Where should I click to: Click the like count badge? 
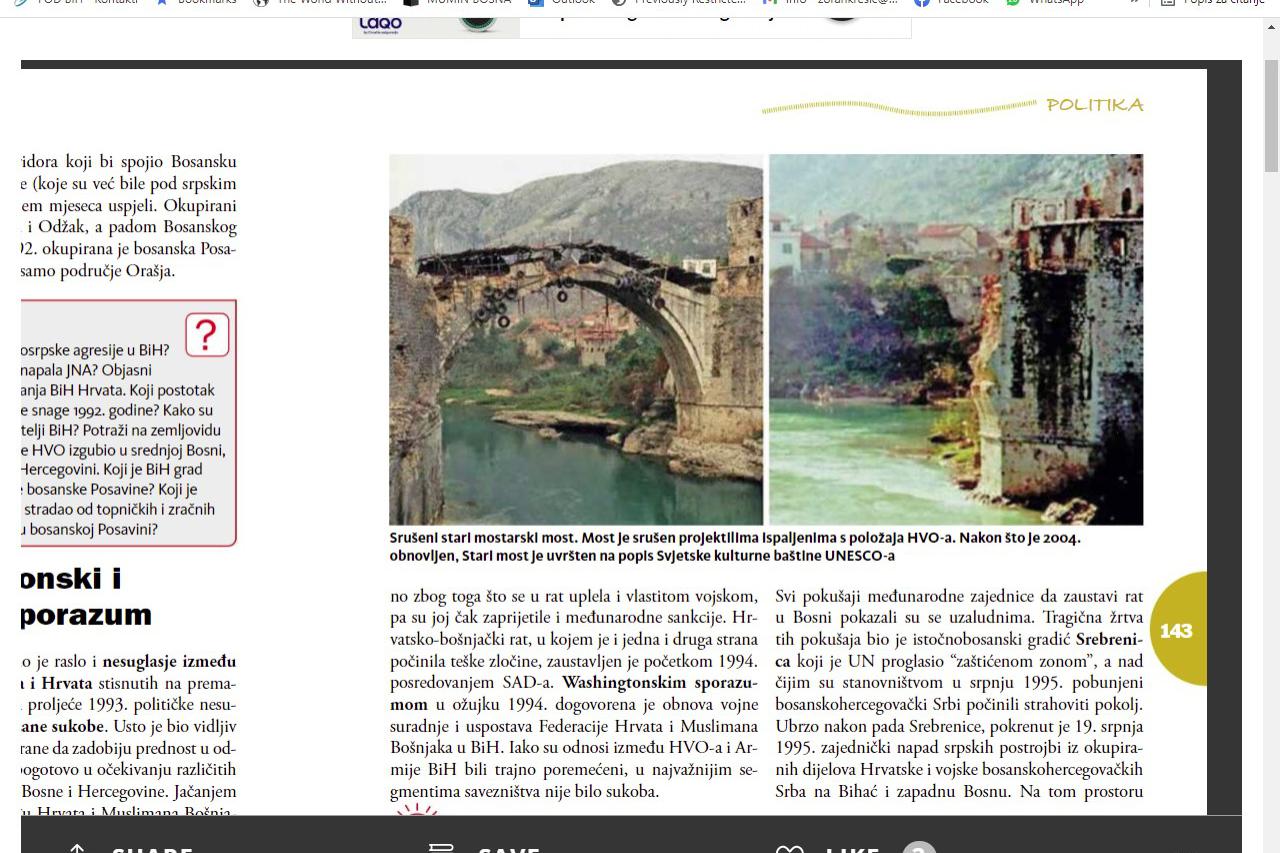point(918,848)
